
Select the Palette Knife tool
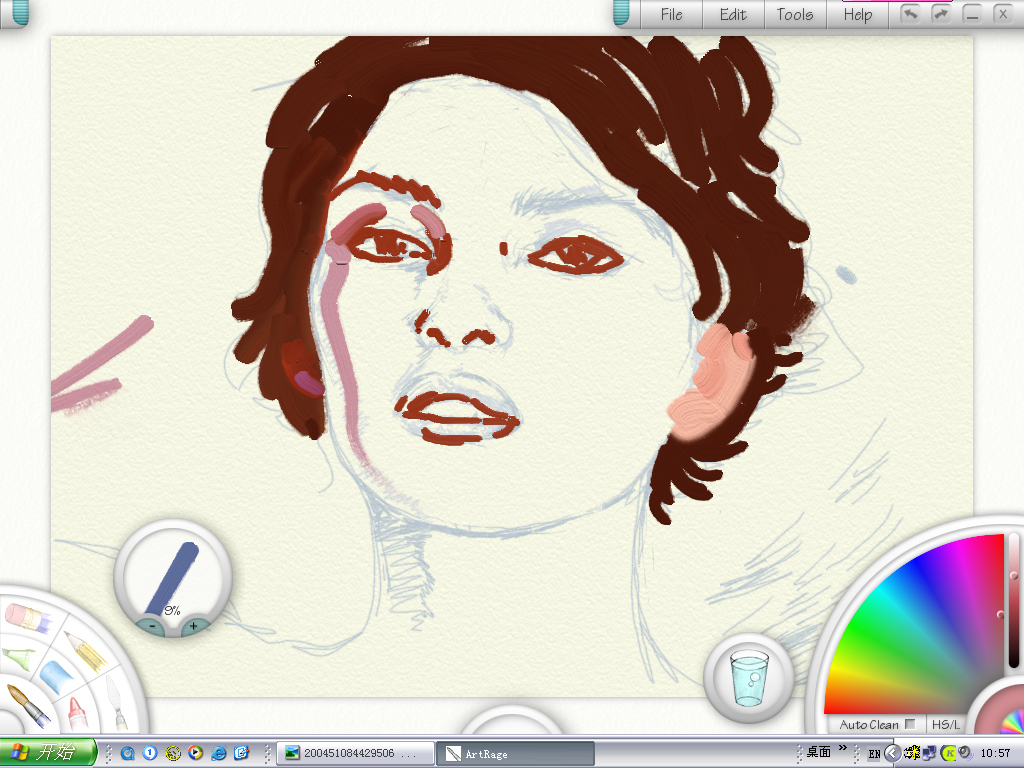(x=116, y=703)
